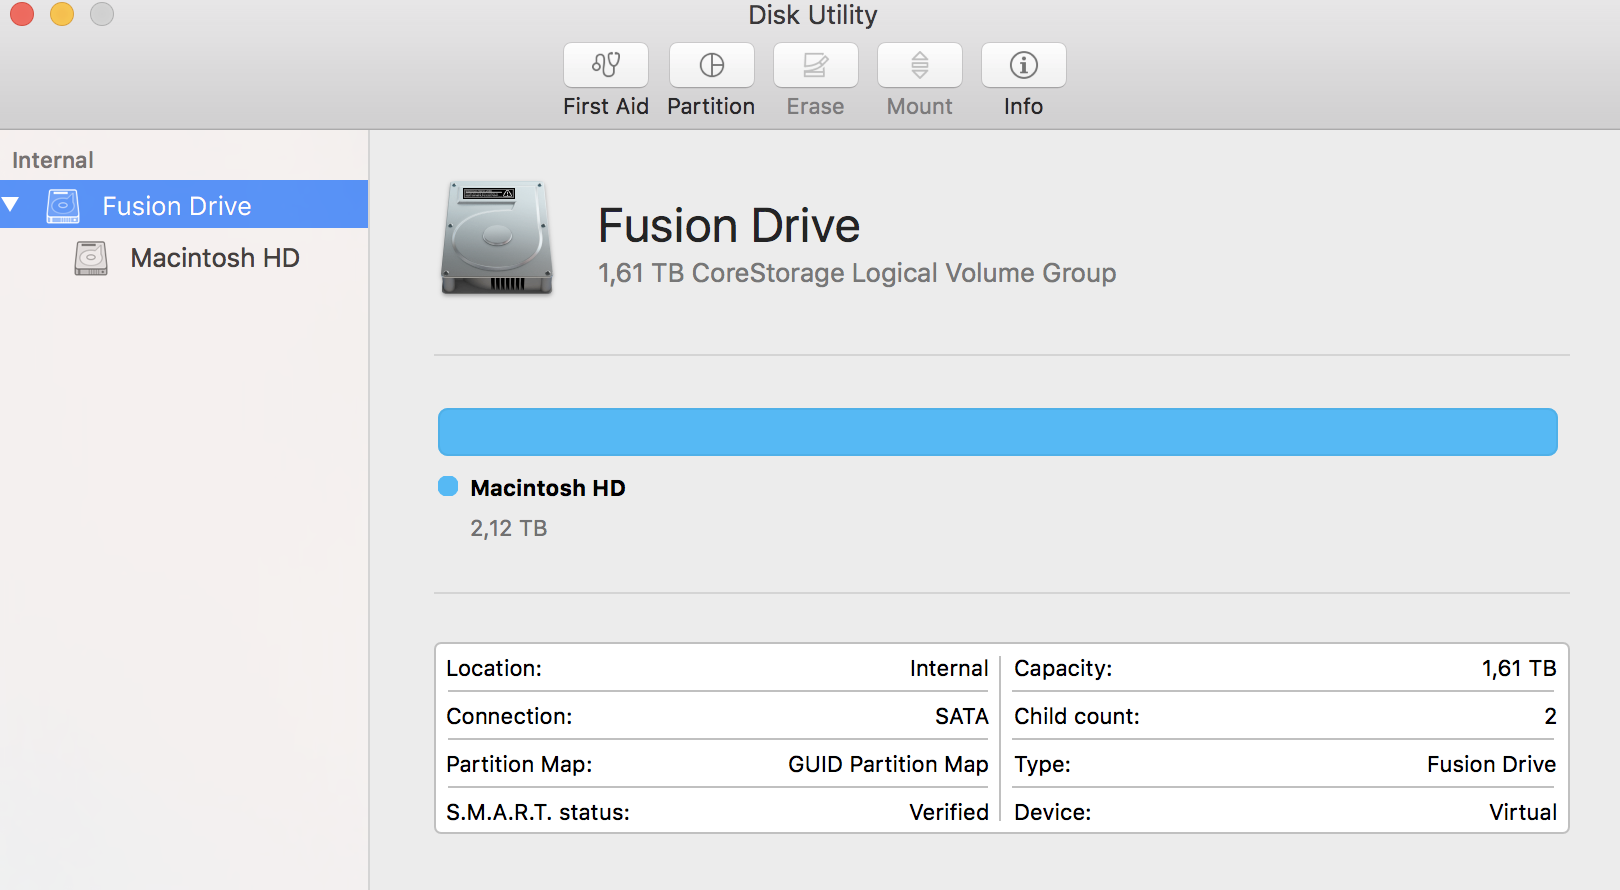Click the child count value '2'
Screen dimensions: 1620x890
coord(1550,716)
